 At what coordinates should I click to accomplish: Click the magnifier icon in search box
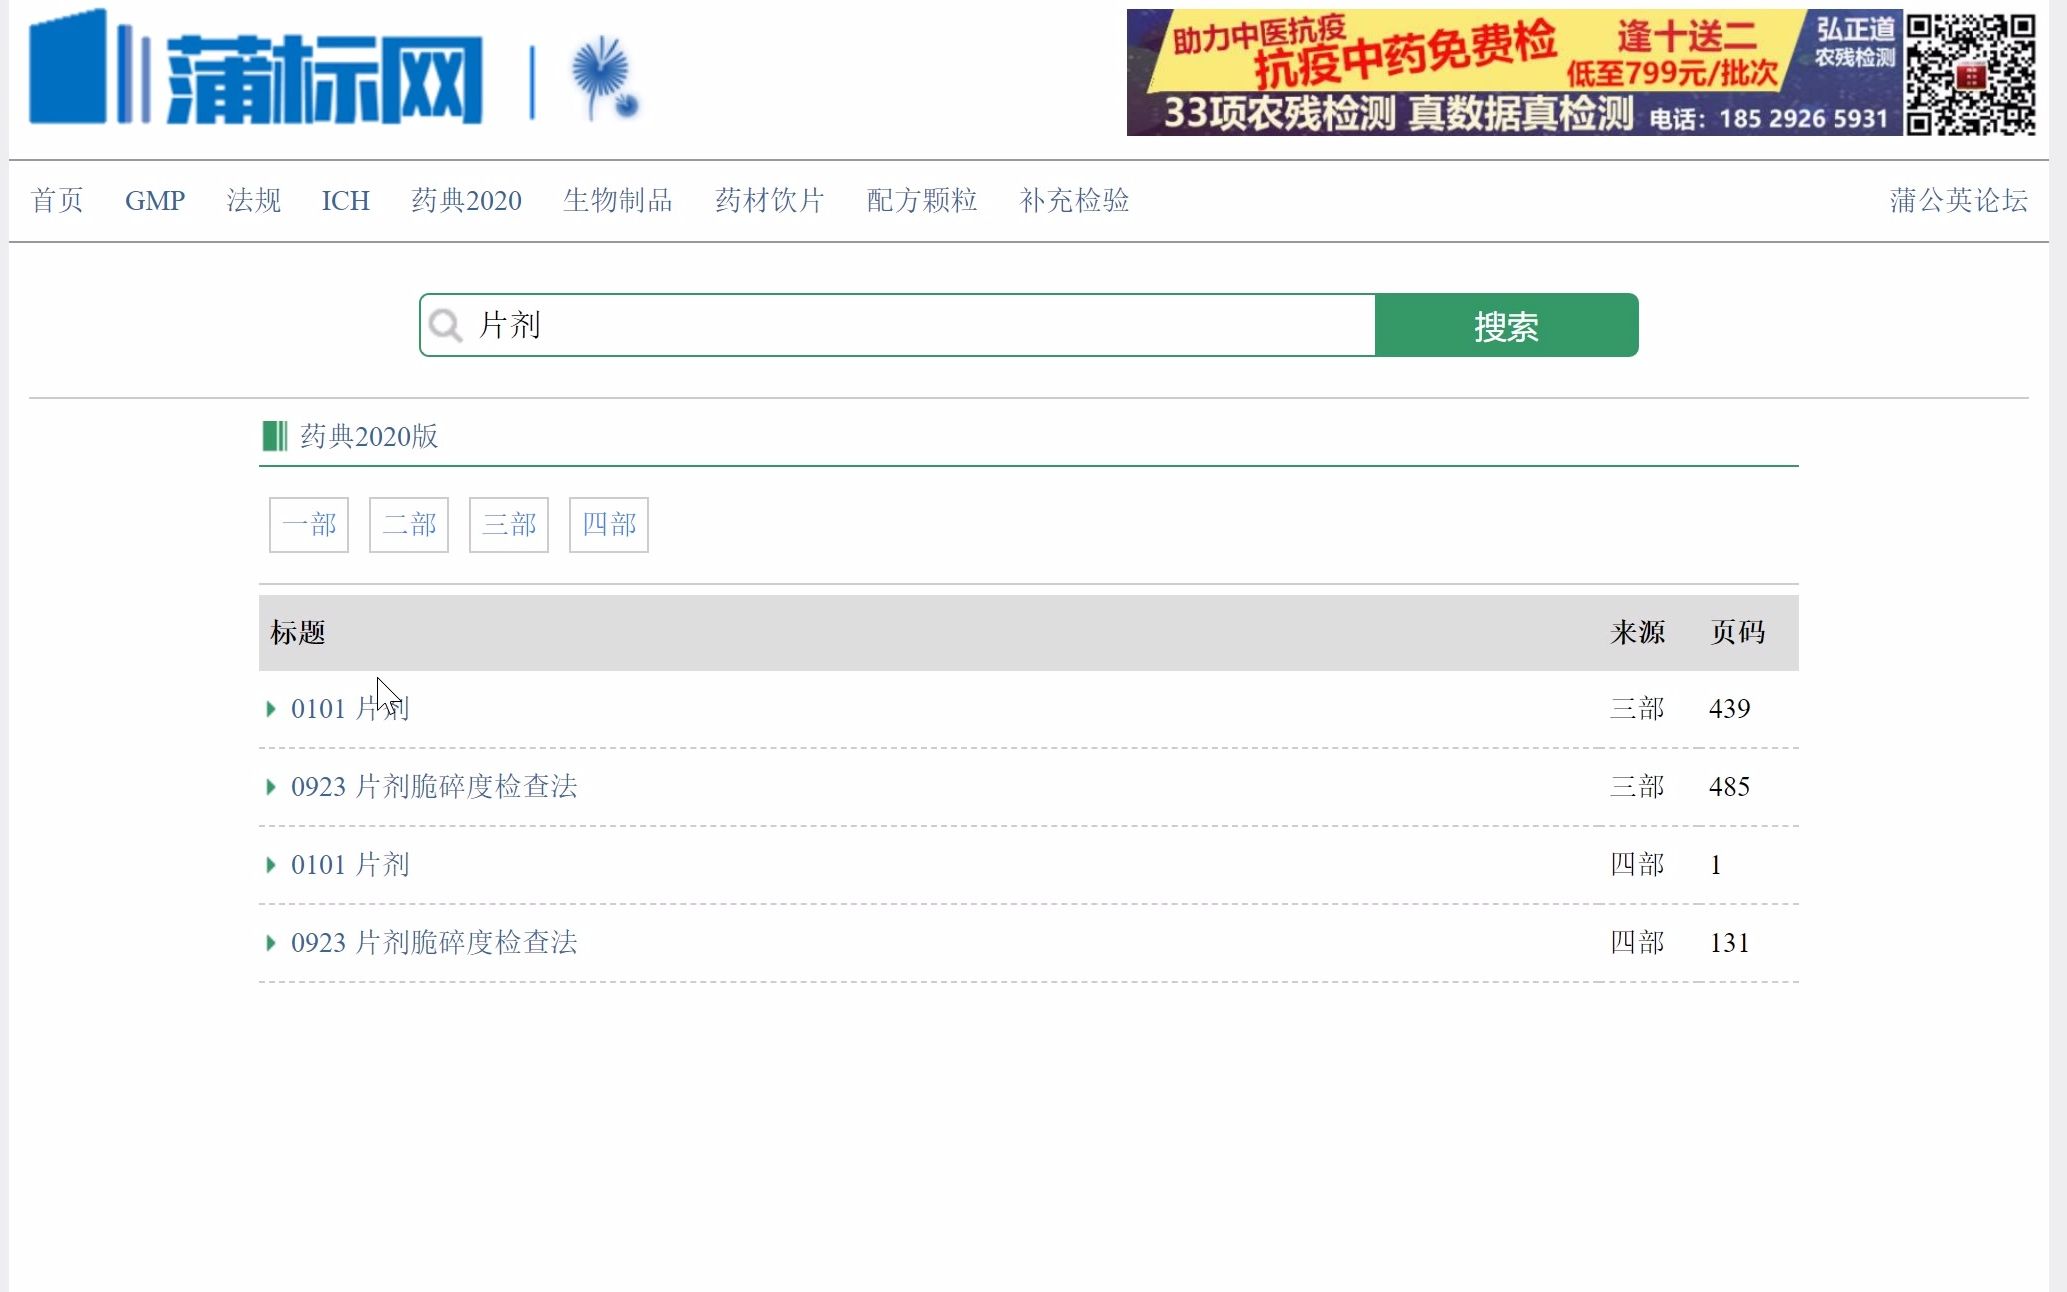[445, 325]
